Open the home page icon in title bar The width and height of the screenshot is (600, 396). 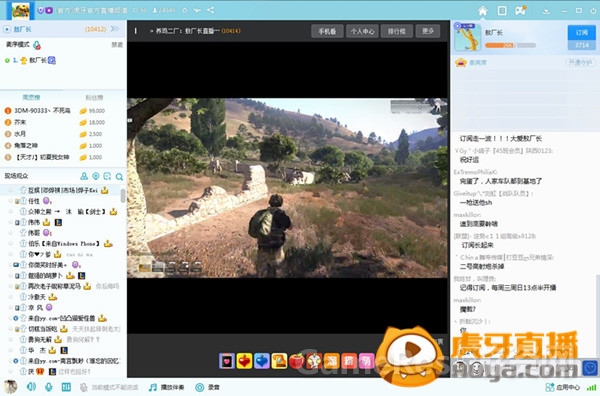(x=483, y=11)
